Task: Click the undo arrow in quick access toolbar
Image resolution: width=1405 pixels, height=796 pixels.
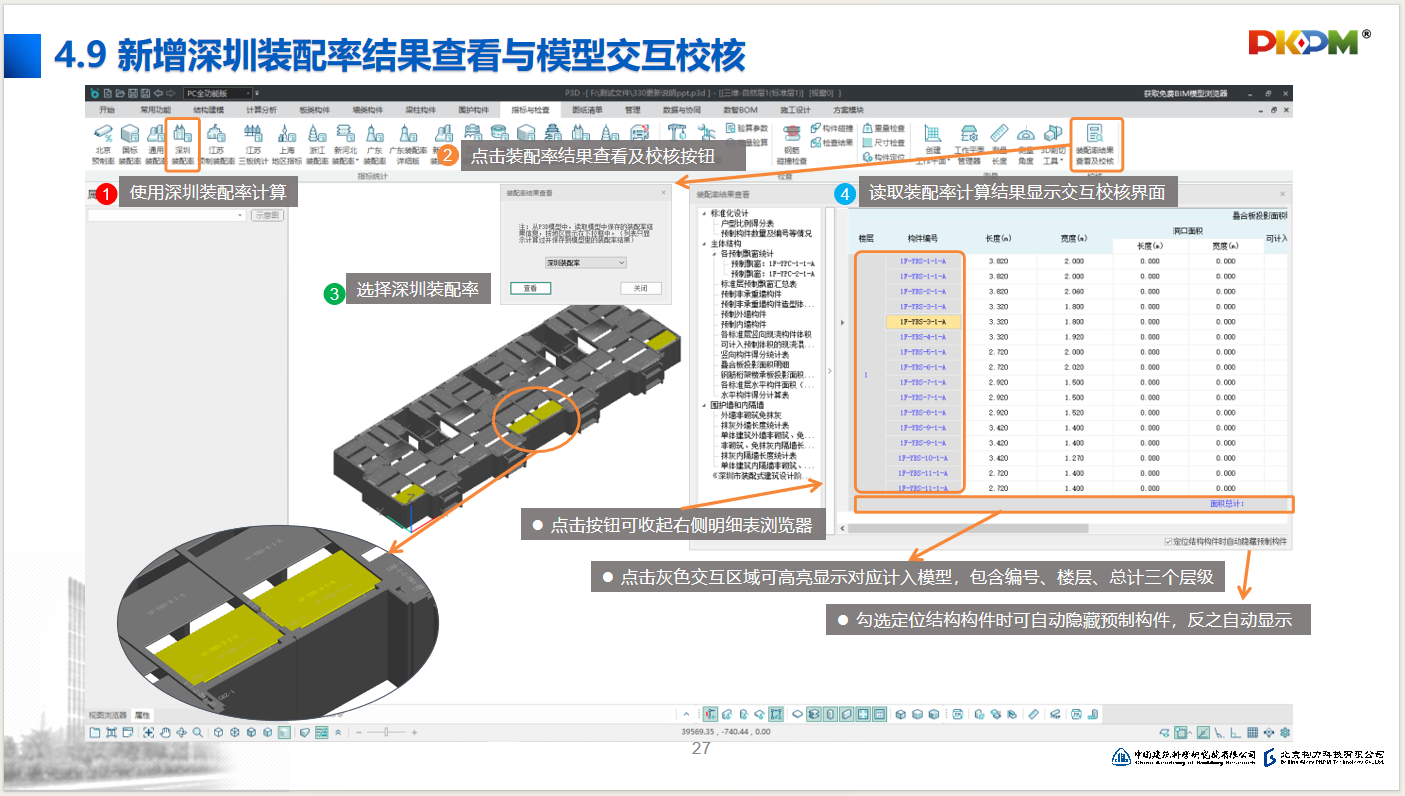Action: point(159,93)
